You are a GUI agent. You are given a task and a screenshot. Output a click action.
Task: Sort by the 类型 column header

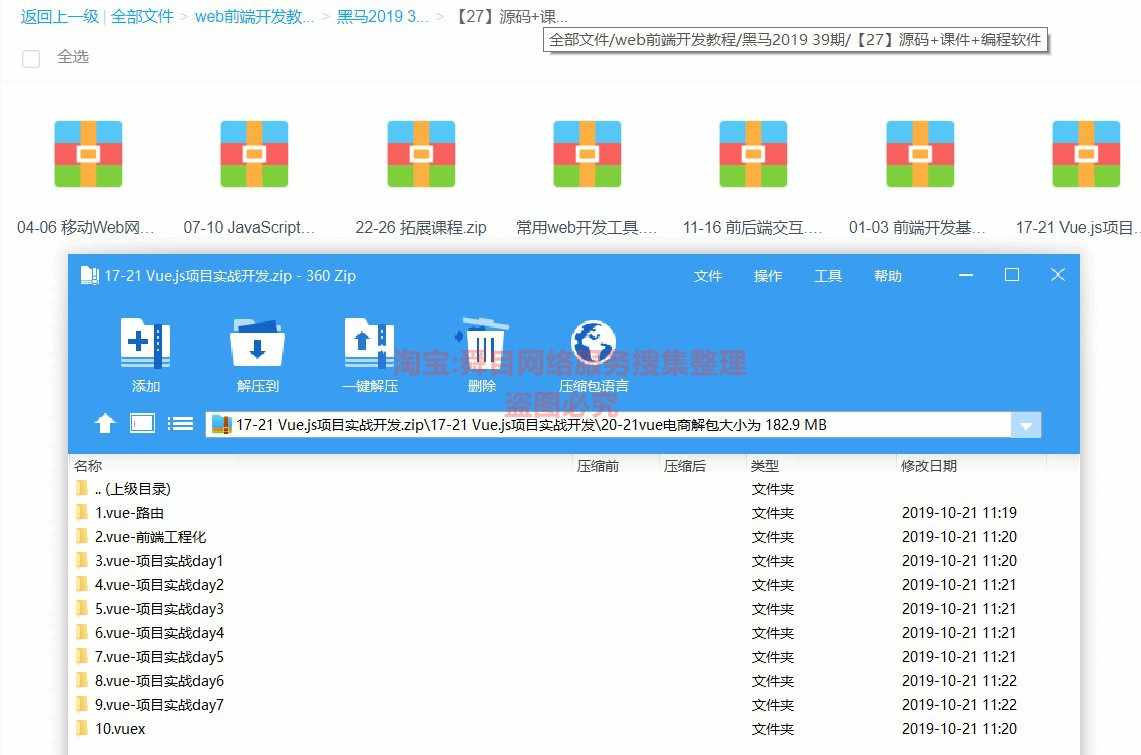click(x=765, y=466)
